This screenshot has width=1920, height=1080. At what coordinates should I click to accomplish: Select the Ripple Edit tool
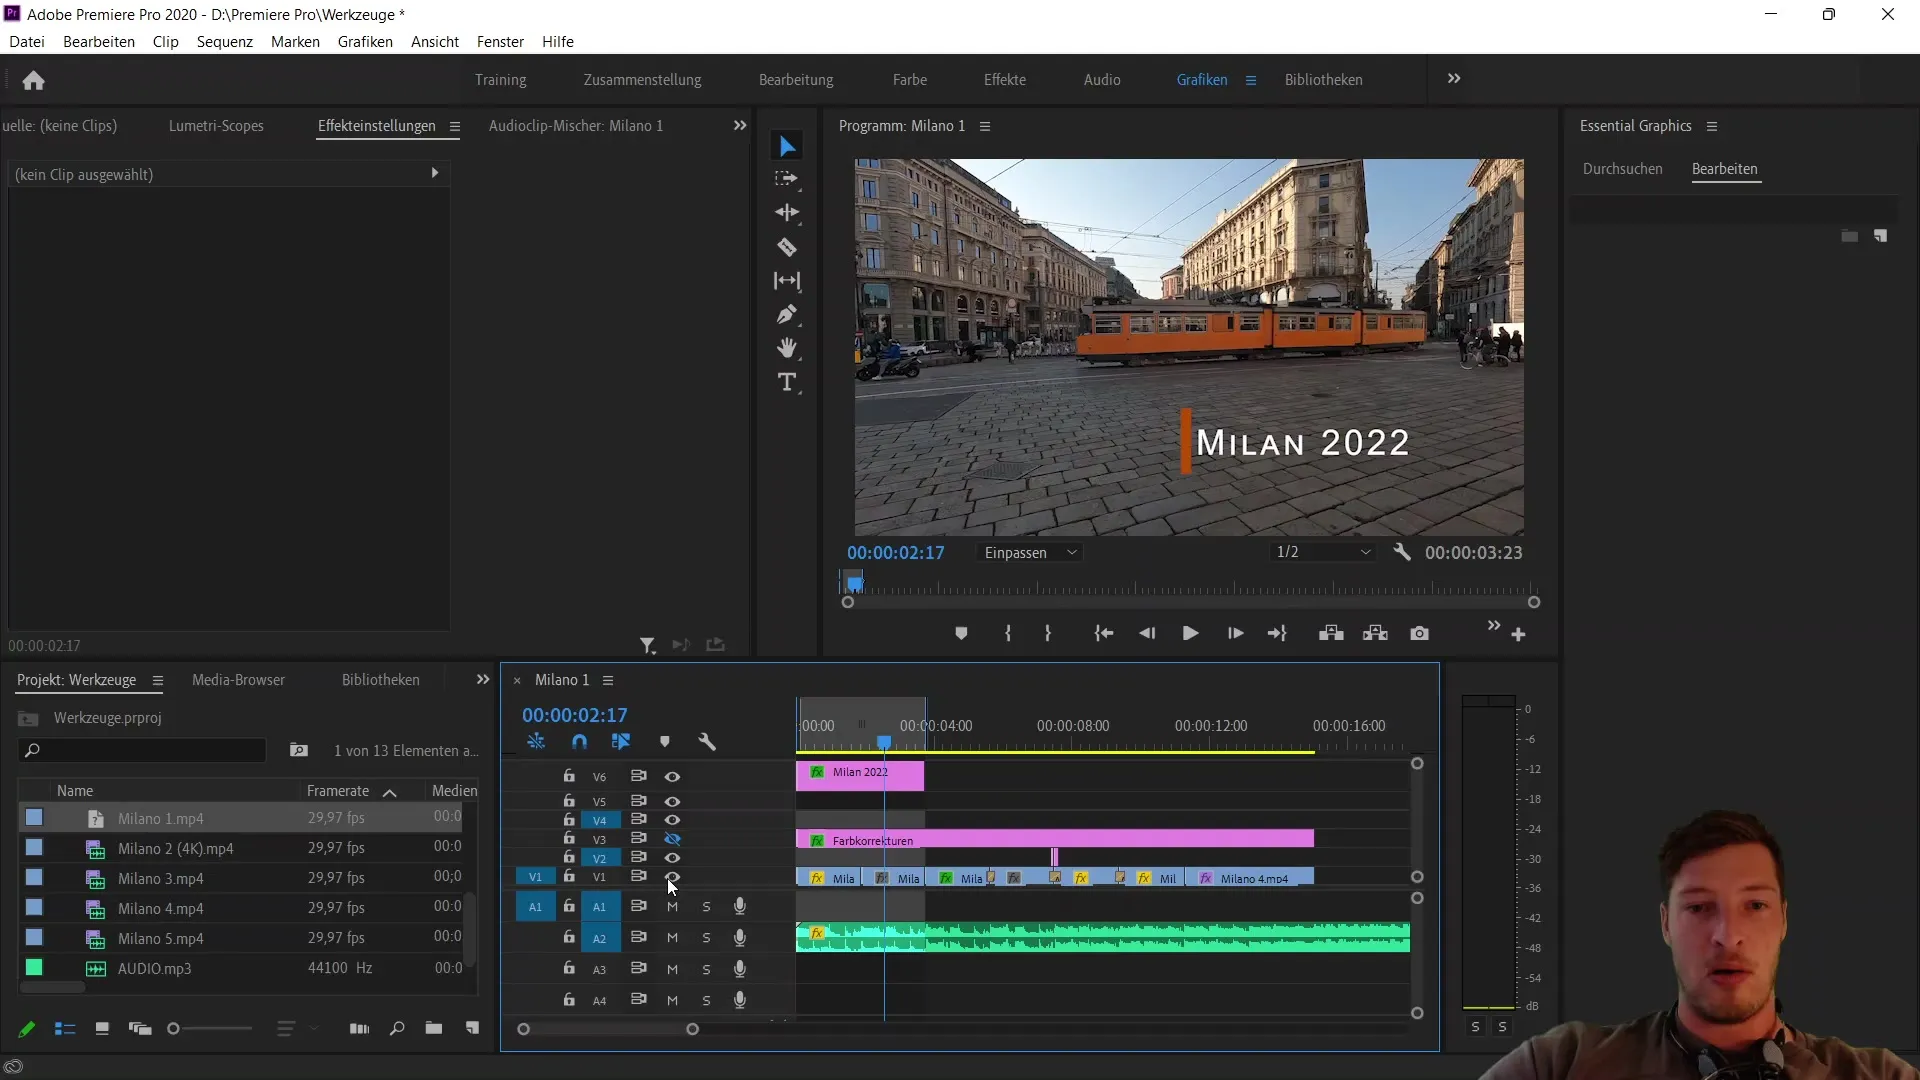[787, 213]
